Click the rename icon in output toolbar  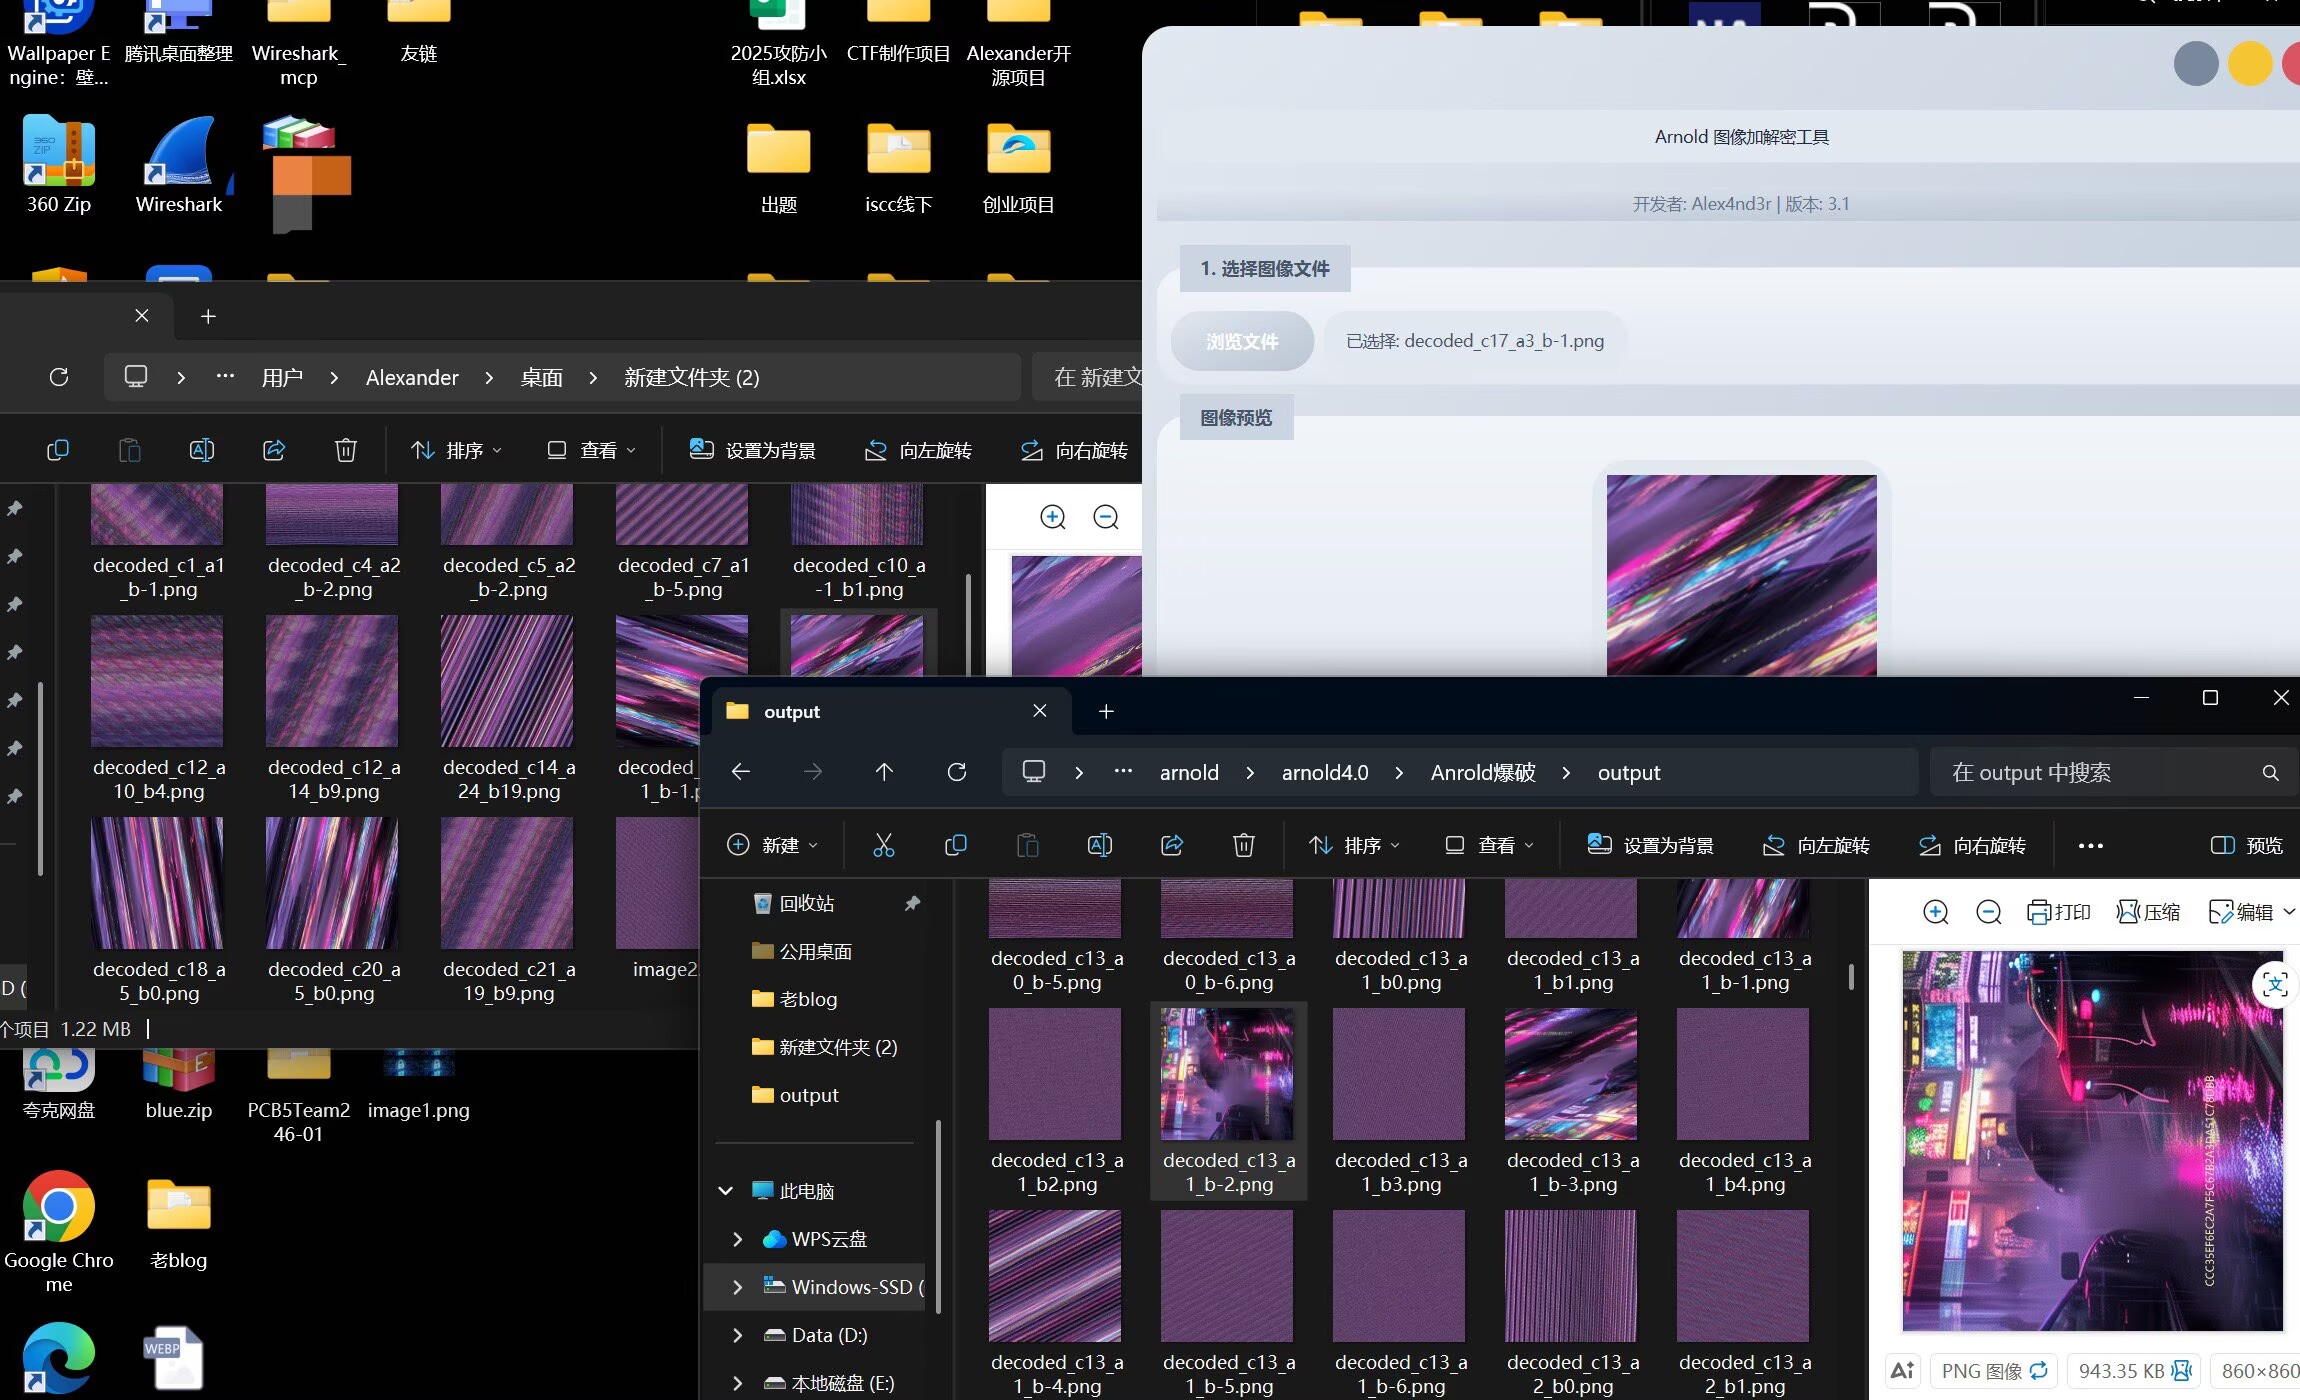coord(1099,845)
